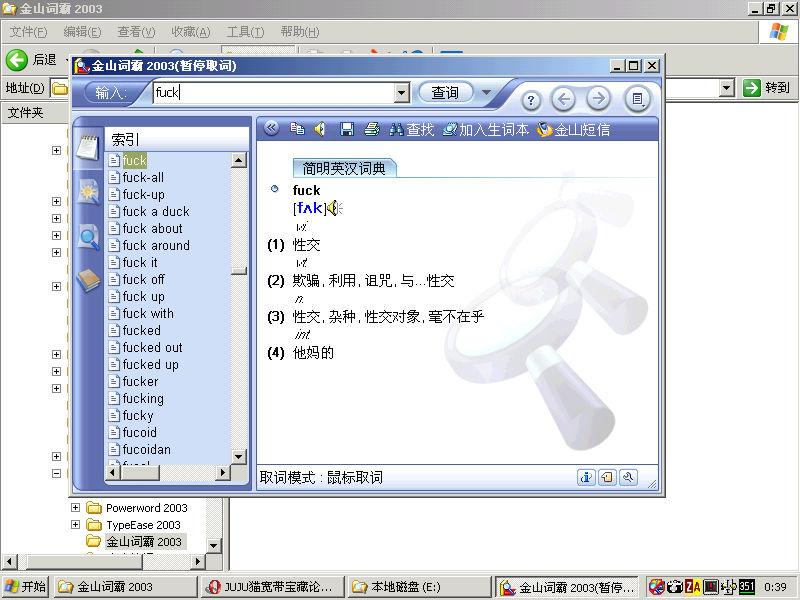Click the word input field
The image size is (800, 600).
pos(274,93)
